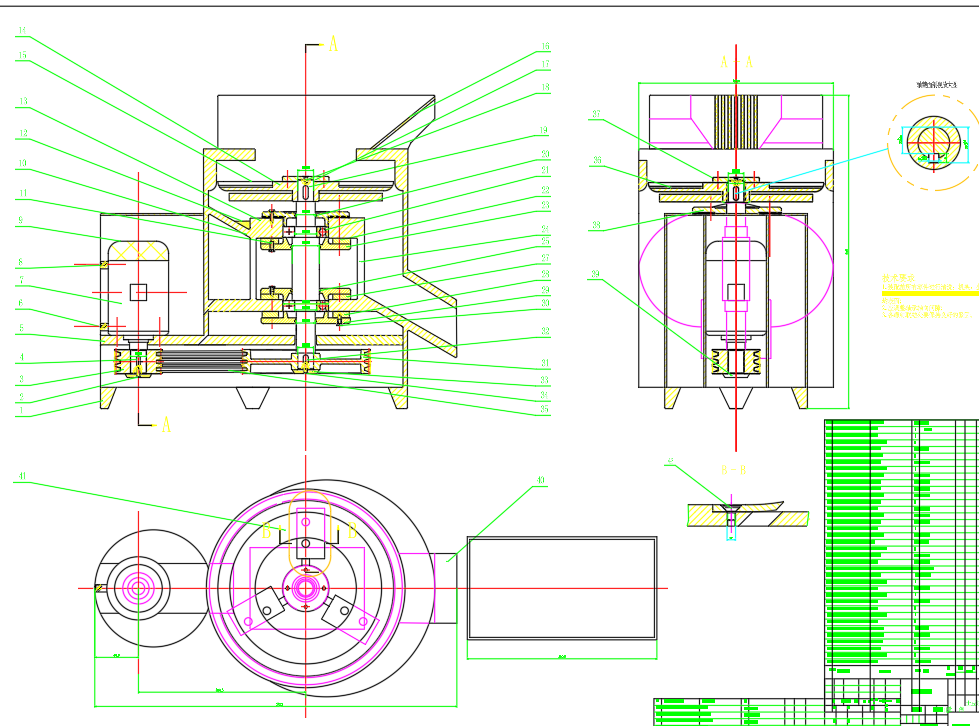The image size is (979, 726).
Task: Click the part number 39 callout label
Action: (595, 274)
